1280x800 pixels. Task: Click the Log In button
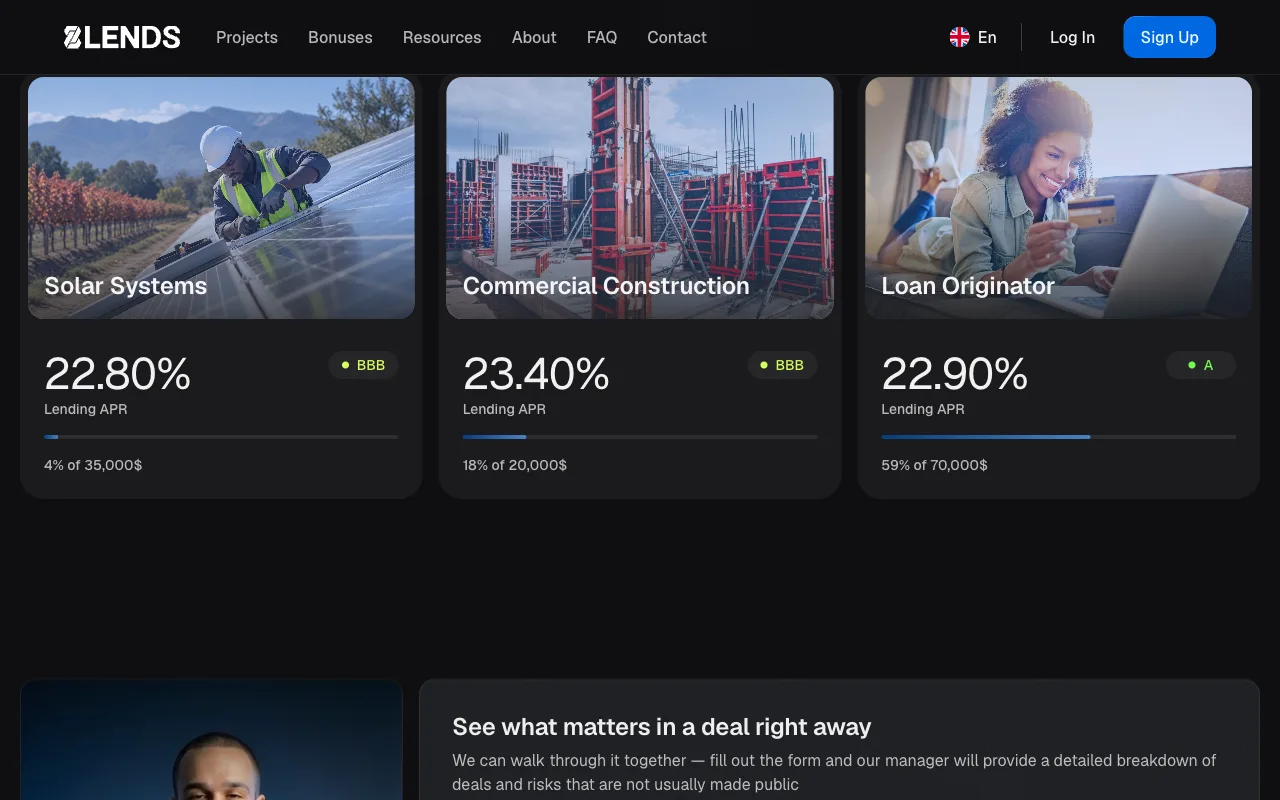pos(1072,37)
